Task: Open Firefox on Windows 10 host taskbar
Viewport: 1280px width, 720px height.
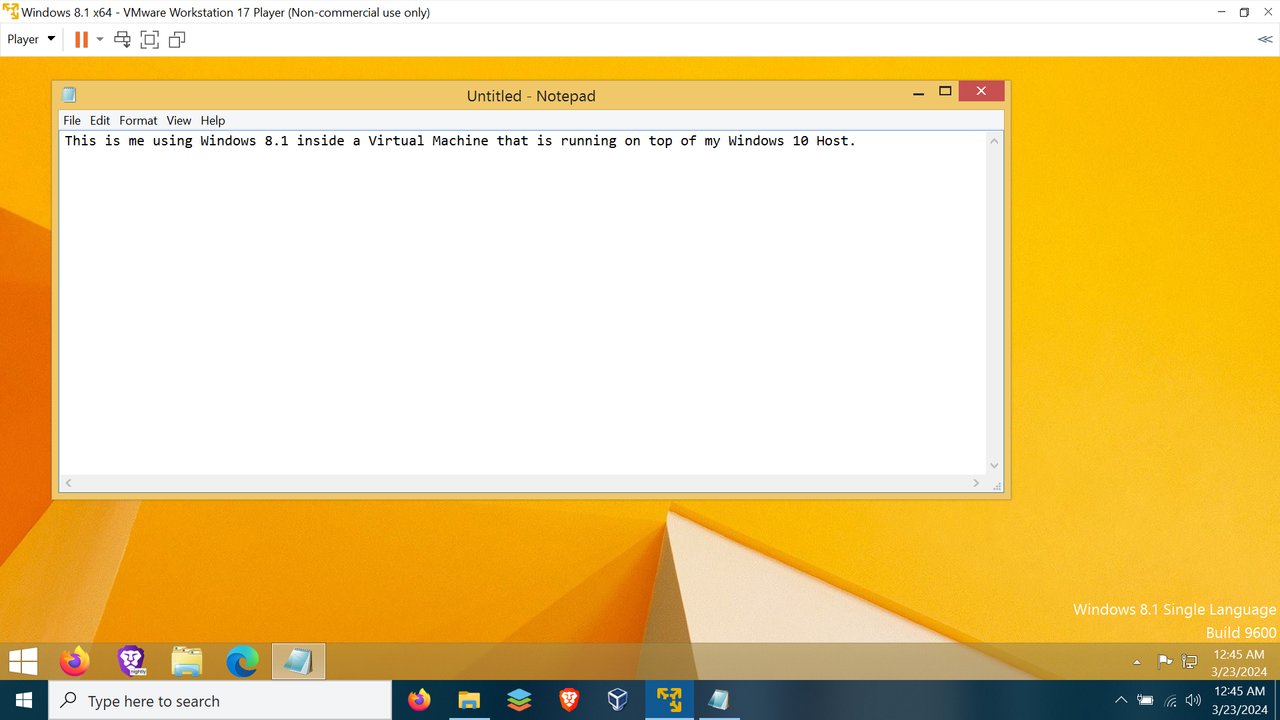Action: 420,701
